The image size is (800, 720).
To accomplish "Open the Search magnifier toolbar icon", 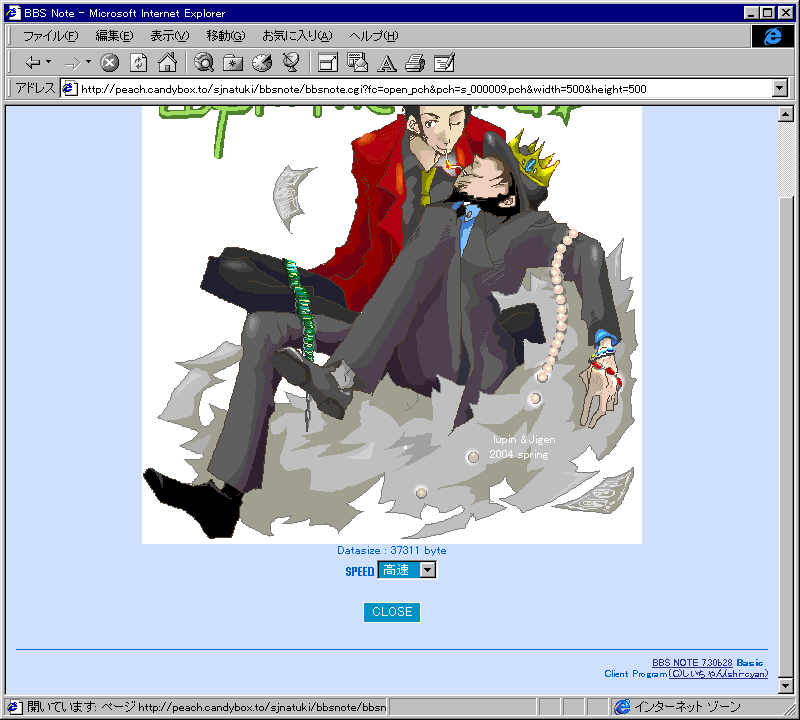I will point(204,63).
